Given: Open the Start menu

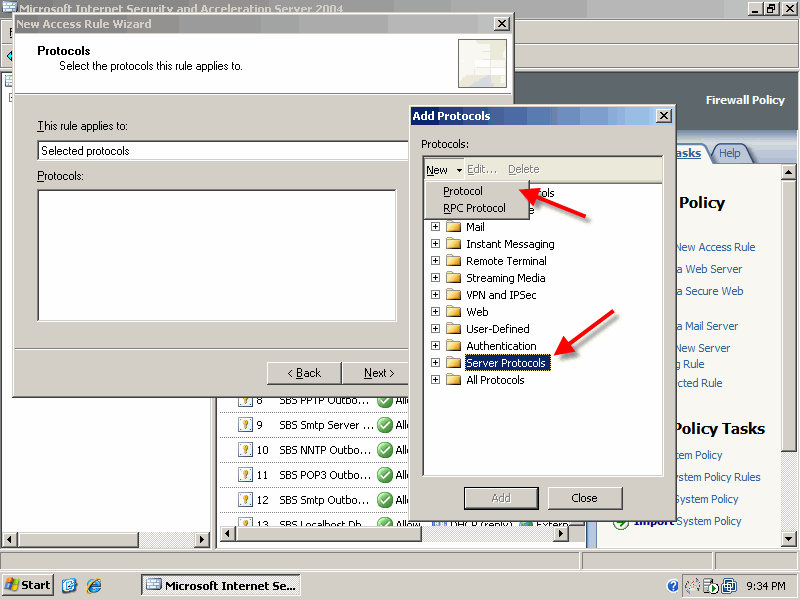Looking at the screenshot, I should [x=28, y=585].
